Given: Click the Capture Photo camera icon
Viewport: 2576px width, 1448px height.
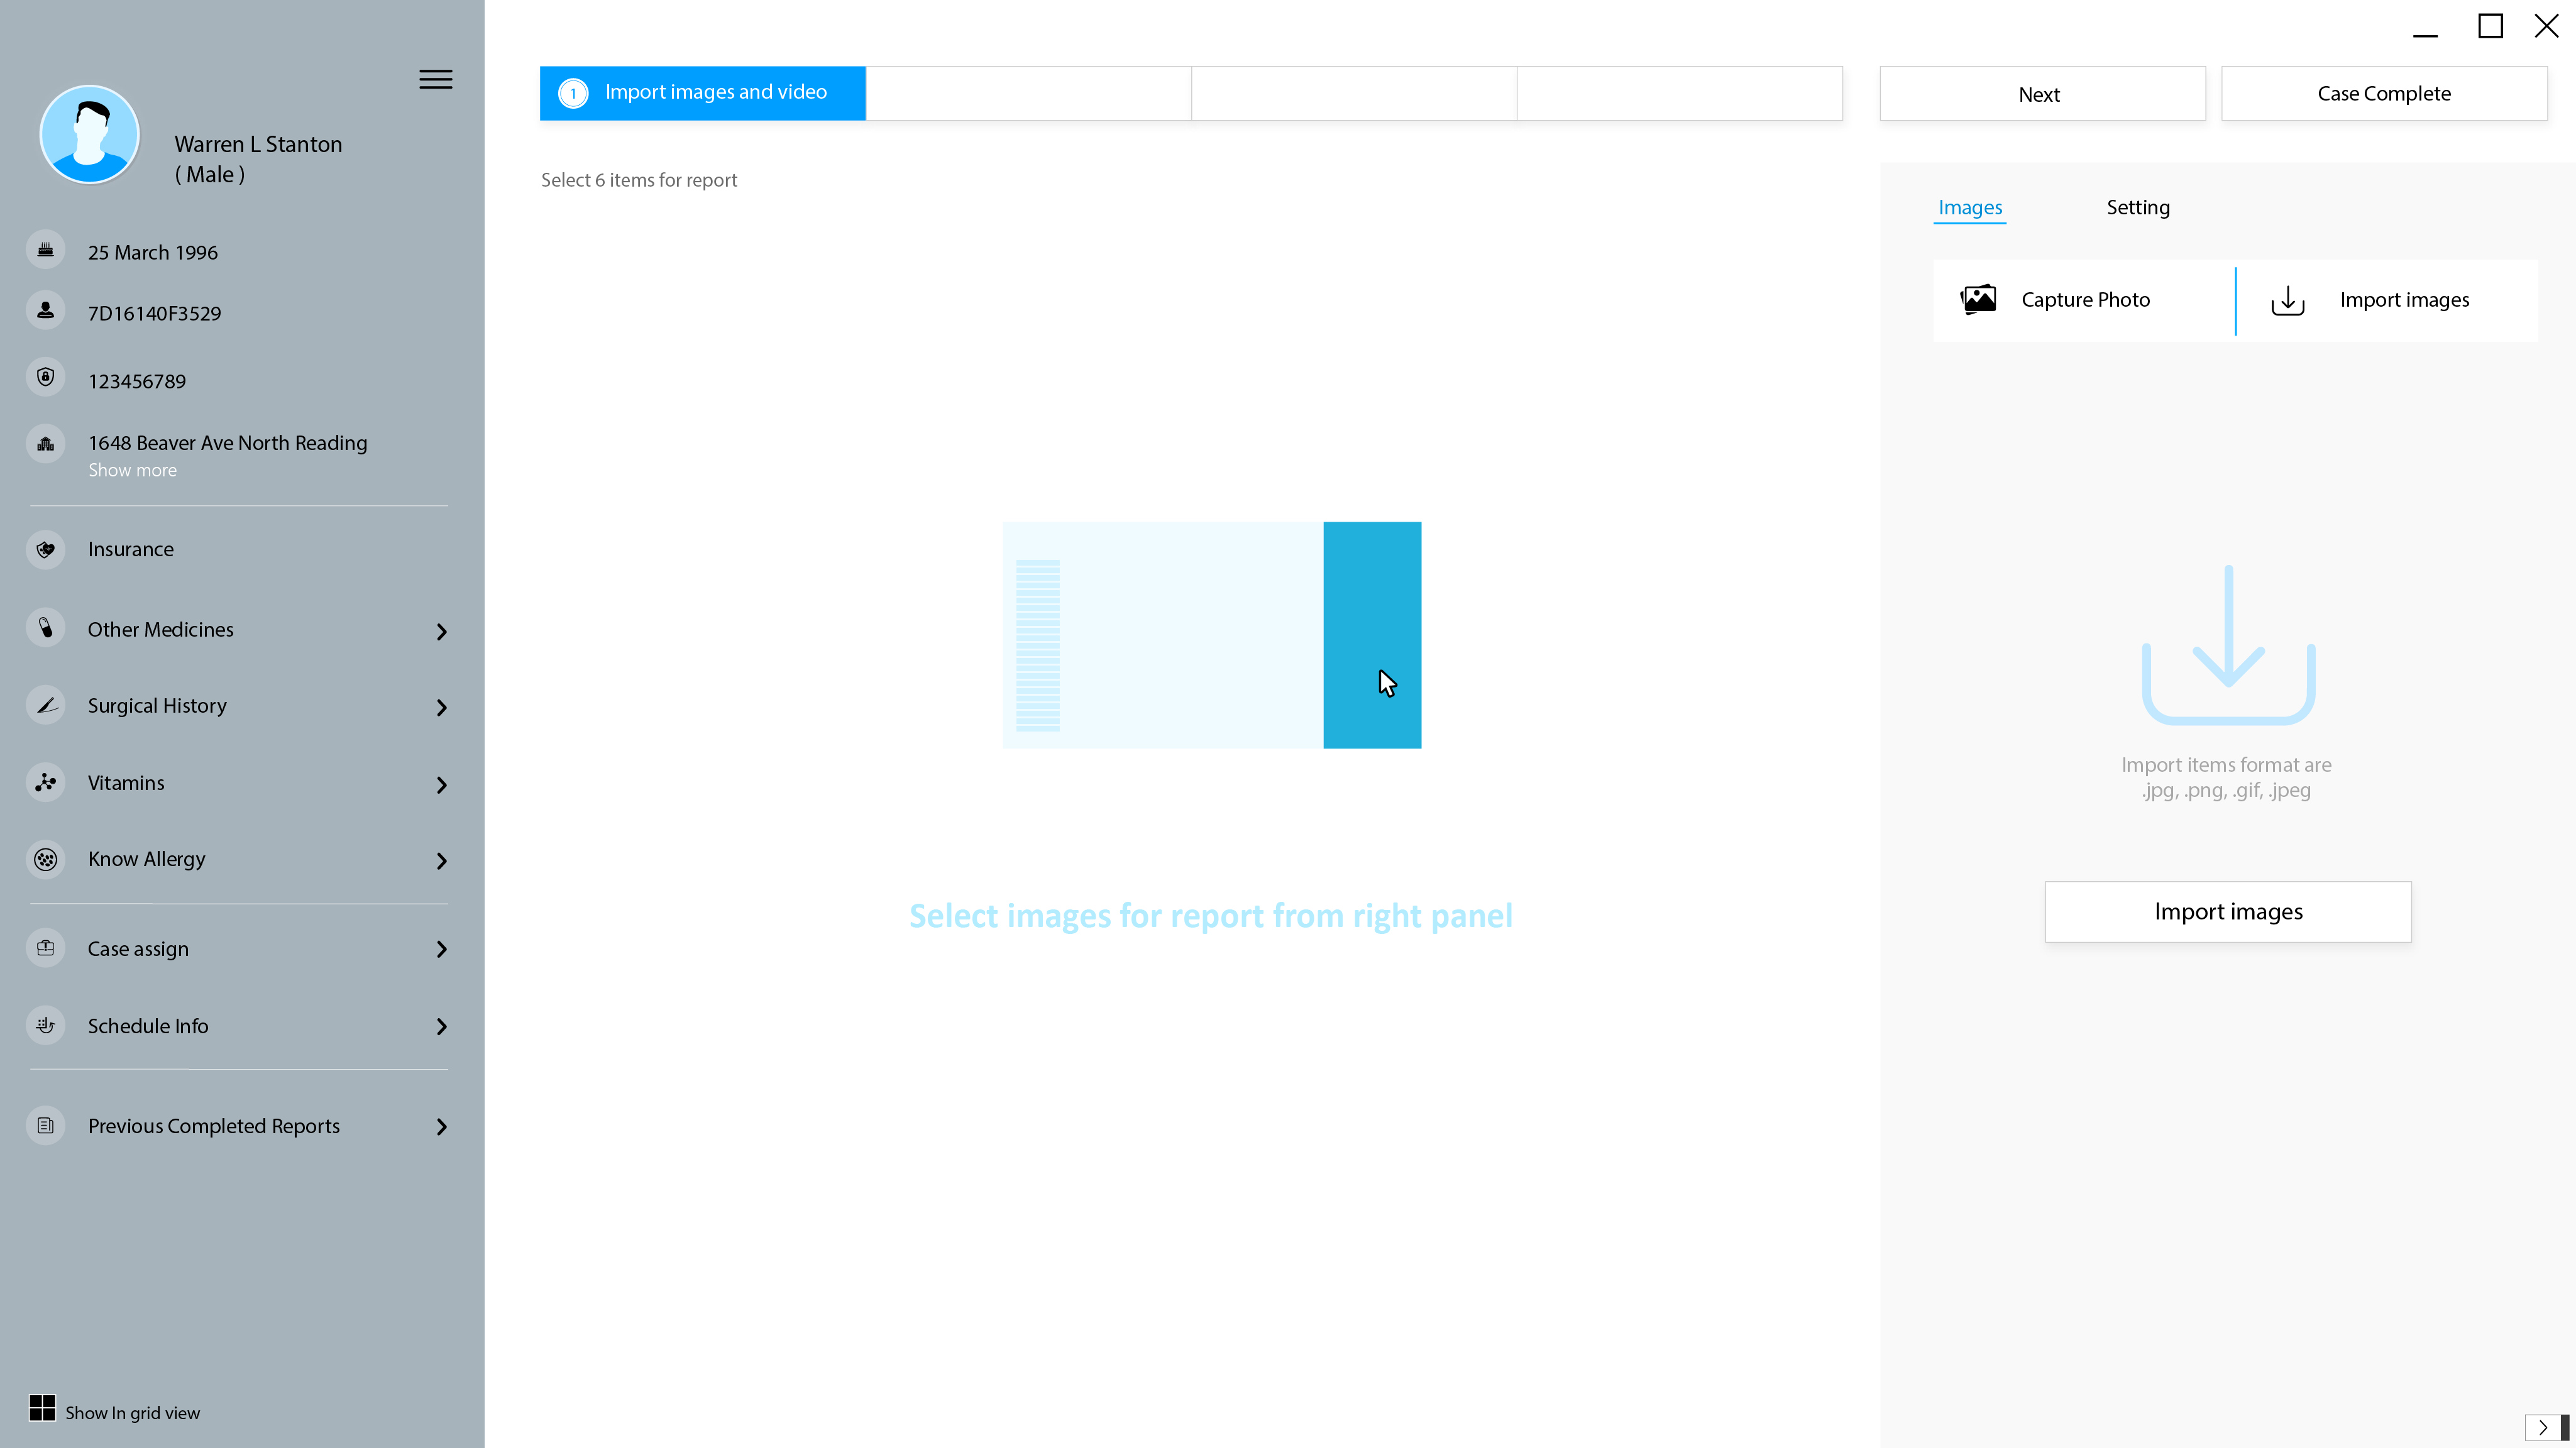Looking at the screenshot, I should [1978, 299].
